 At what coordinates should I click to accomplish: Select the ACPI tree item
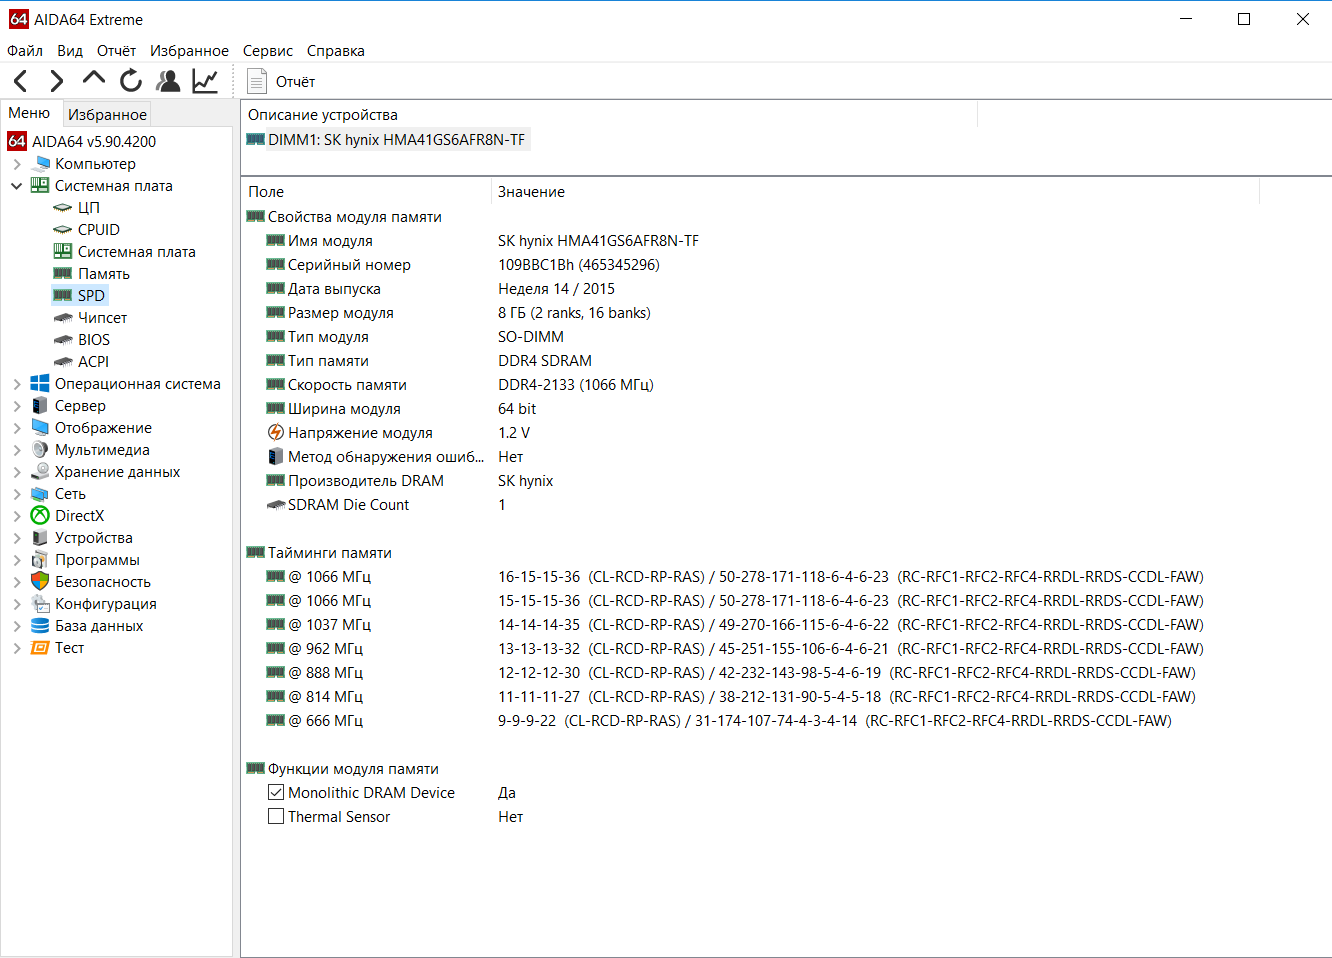click(x=94, y=362)
